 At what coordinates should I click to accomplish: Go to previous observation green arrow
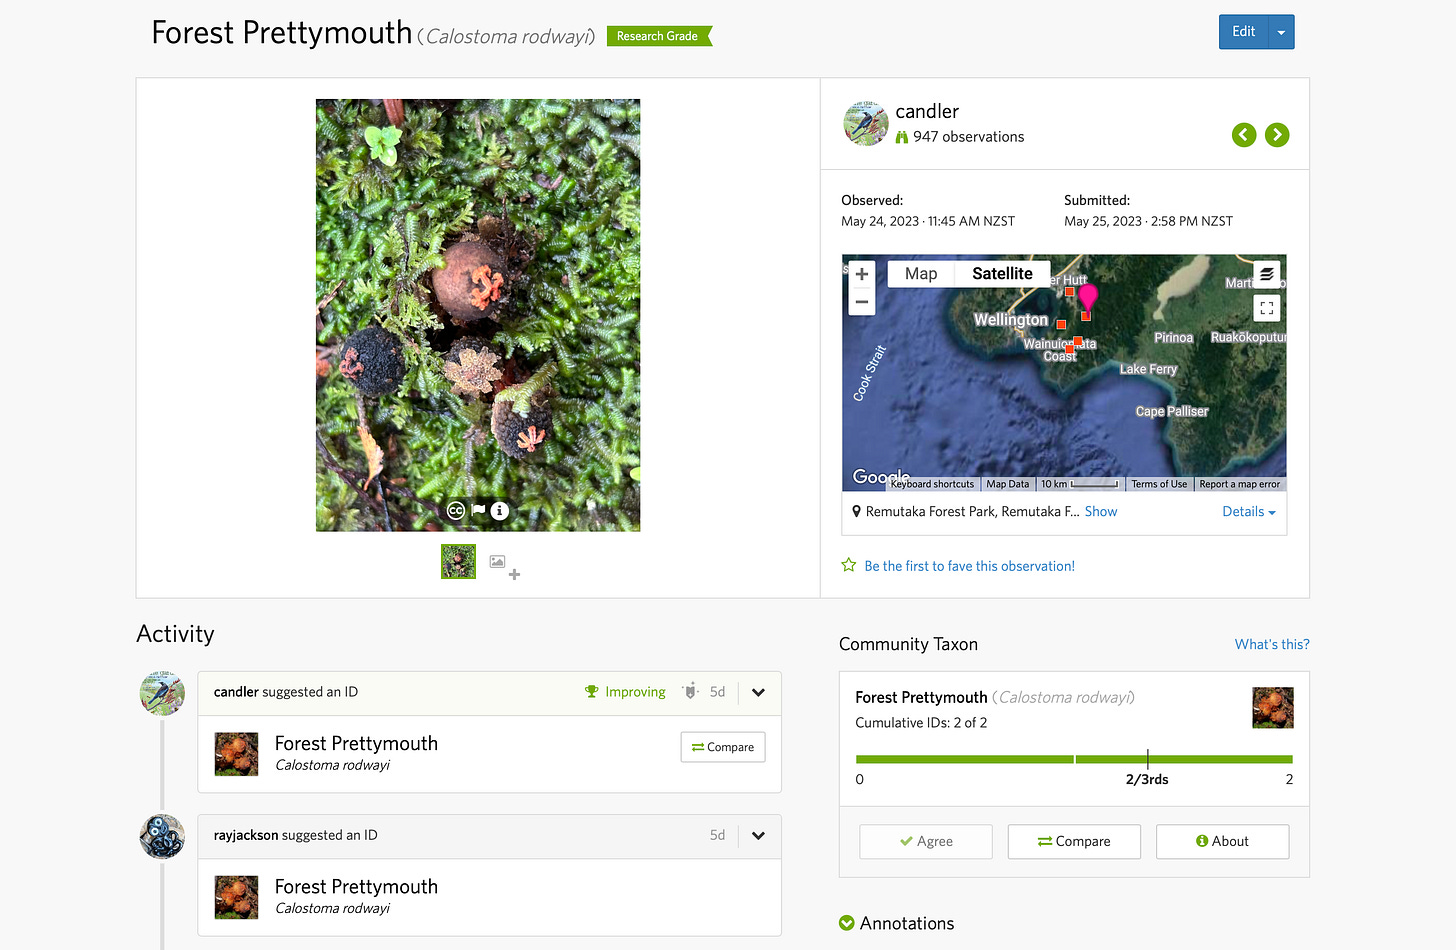point(1244,135)
